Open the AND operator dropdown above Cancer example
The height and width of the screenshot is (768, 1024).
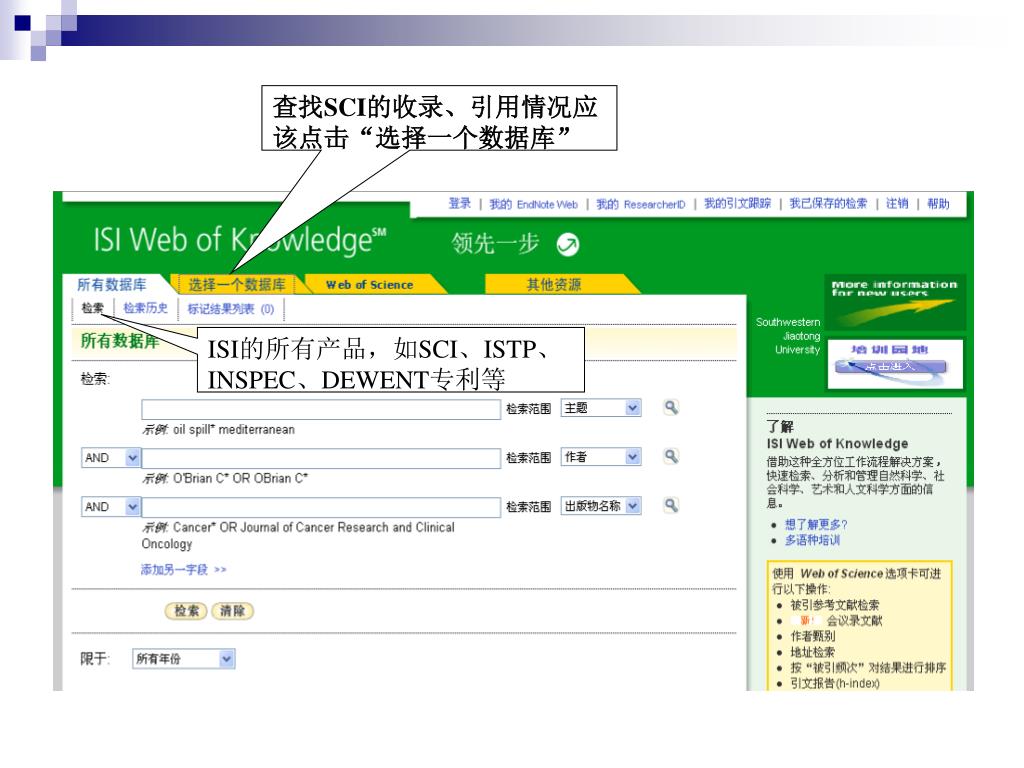click(110, 507)
